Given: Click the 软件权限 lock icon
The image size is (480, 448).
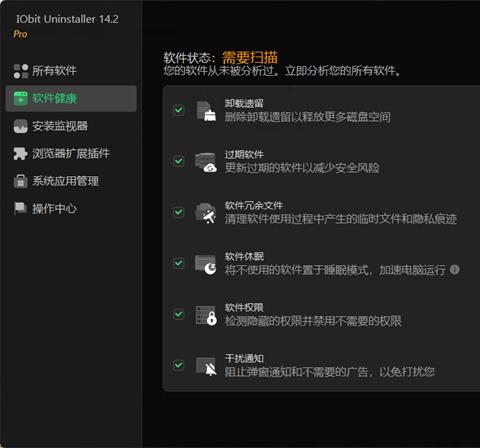Looking at the screenshot, I should pyautogui.click(x=206, y=315).
